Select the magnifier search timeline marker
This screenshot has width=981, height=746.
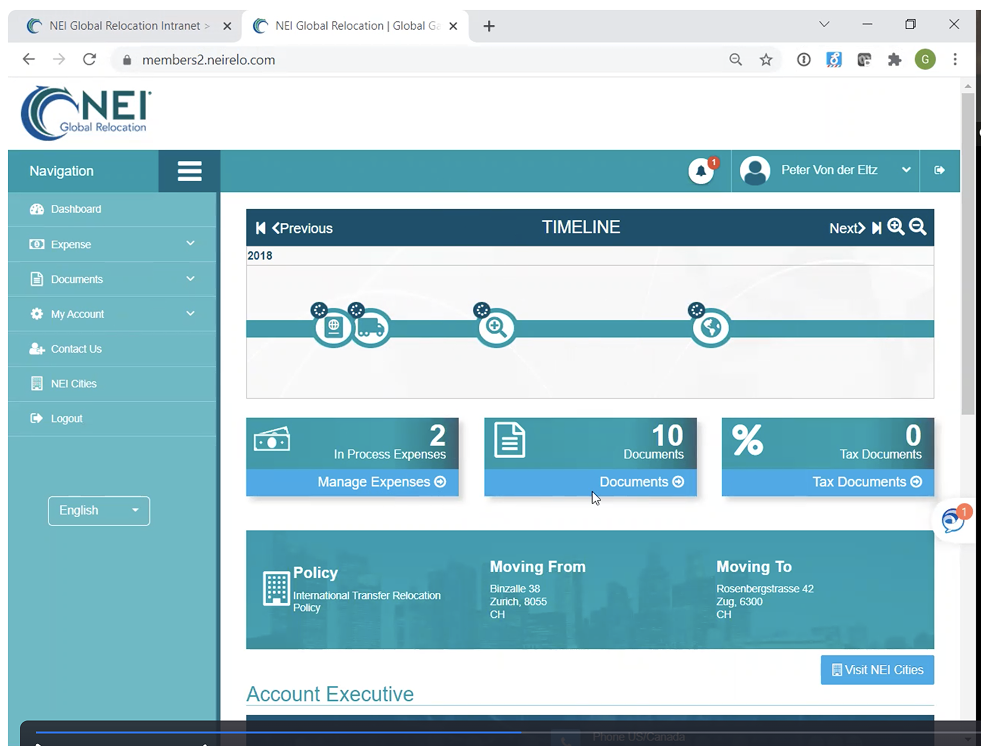coord(496,327)
